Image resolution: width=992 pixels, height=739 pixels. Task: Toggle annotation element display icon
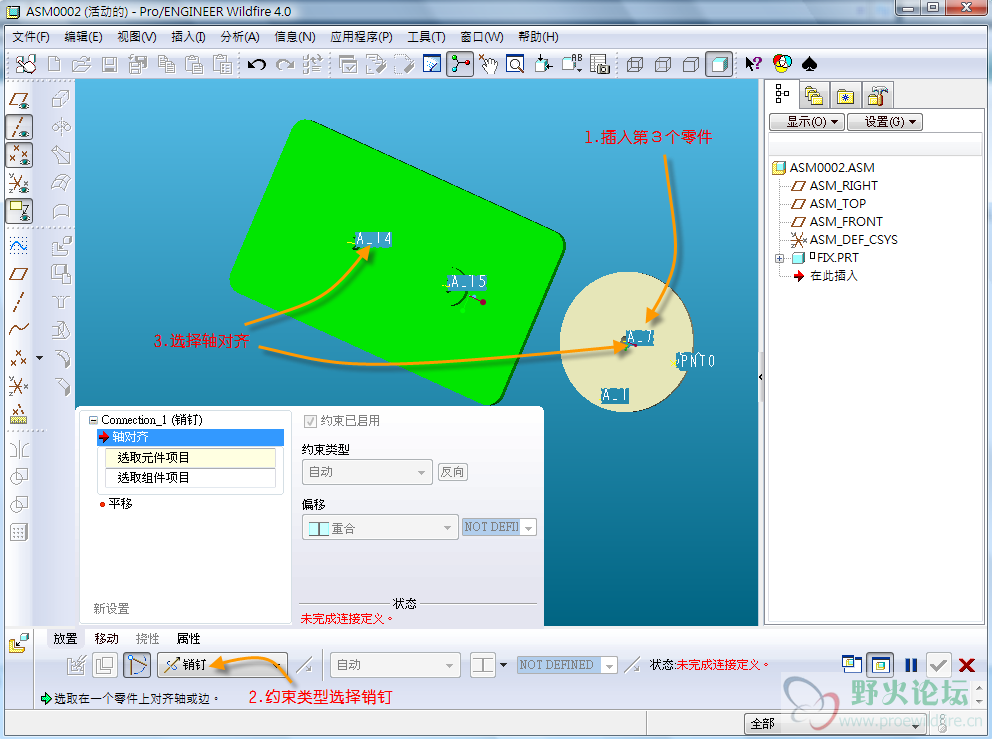click(19, 211)
